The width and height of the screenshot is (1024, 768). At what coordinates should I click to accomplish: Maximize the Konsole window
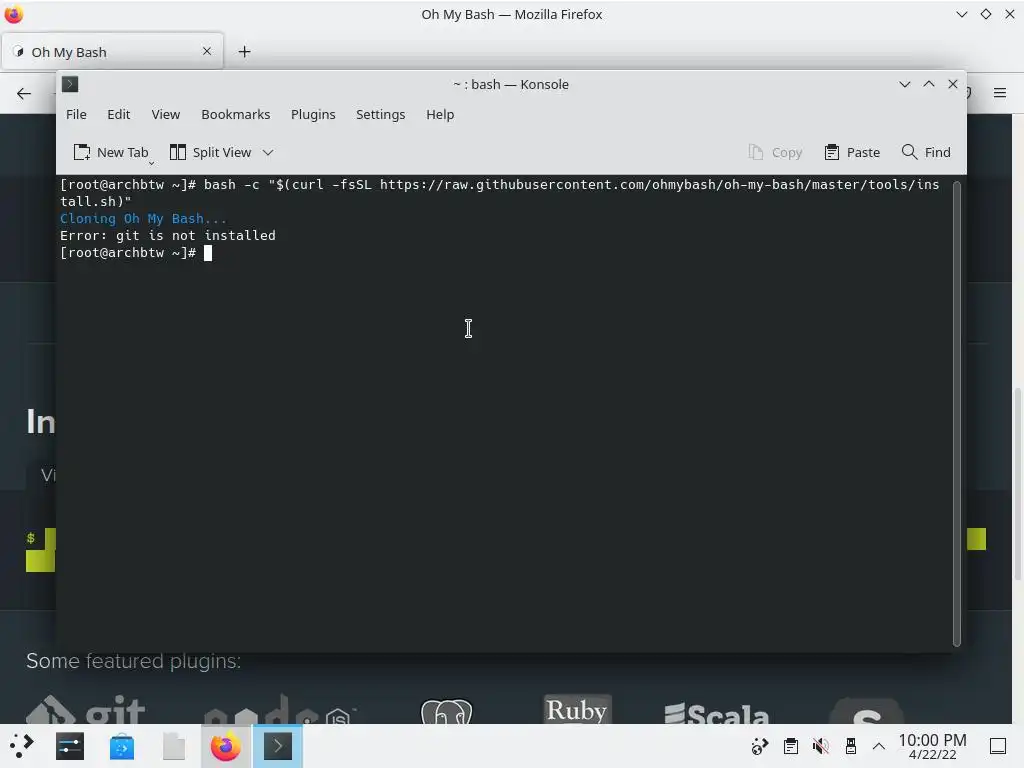tap(929, 84)
